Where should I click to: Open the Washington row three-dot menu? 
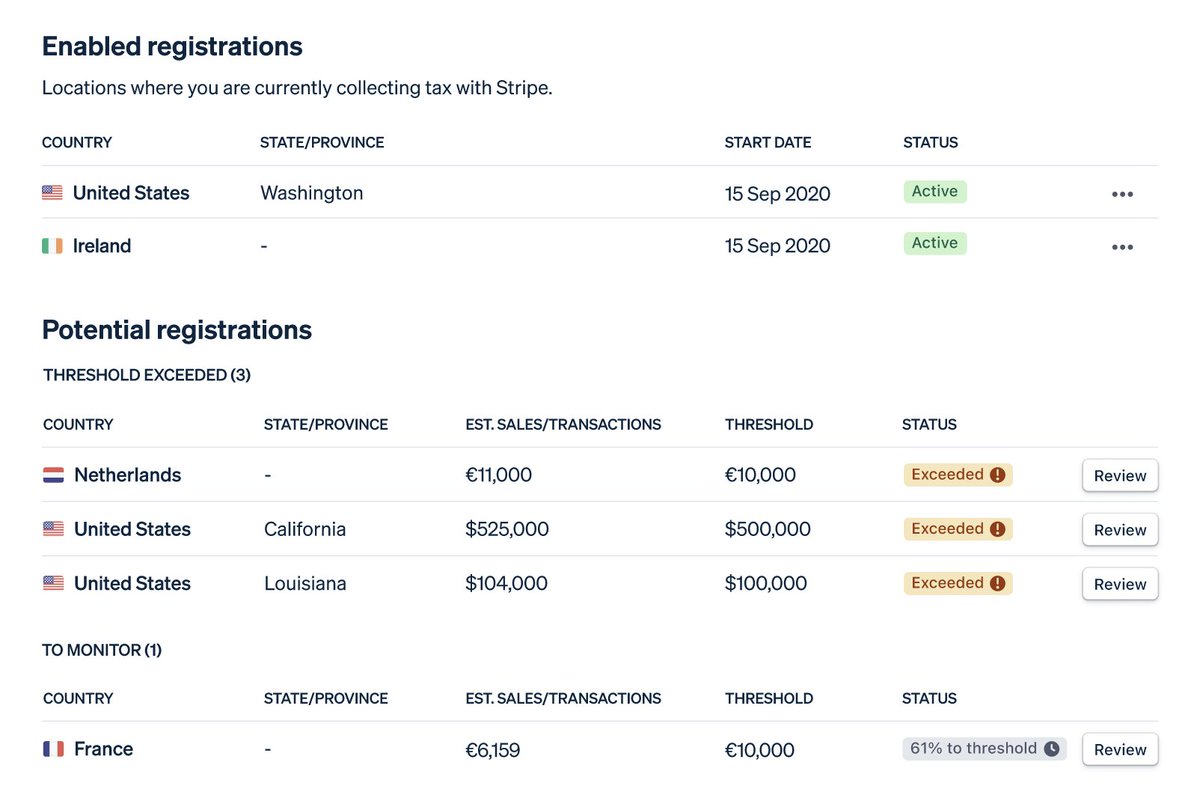coord(1122,194)
